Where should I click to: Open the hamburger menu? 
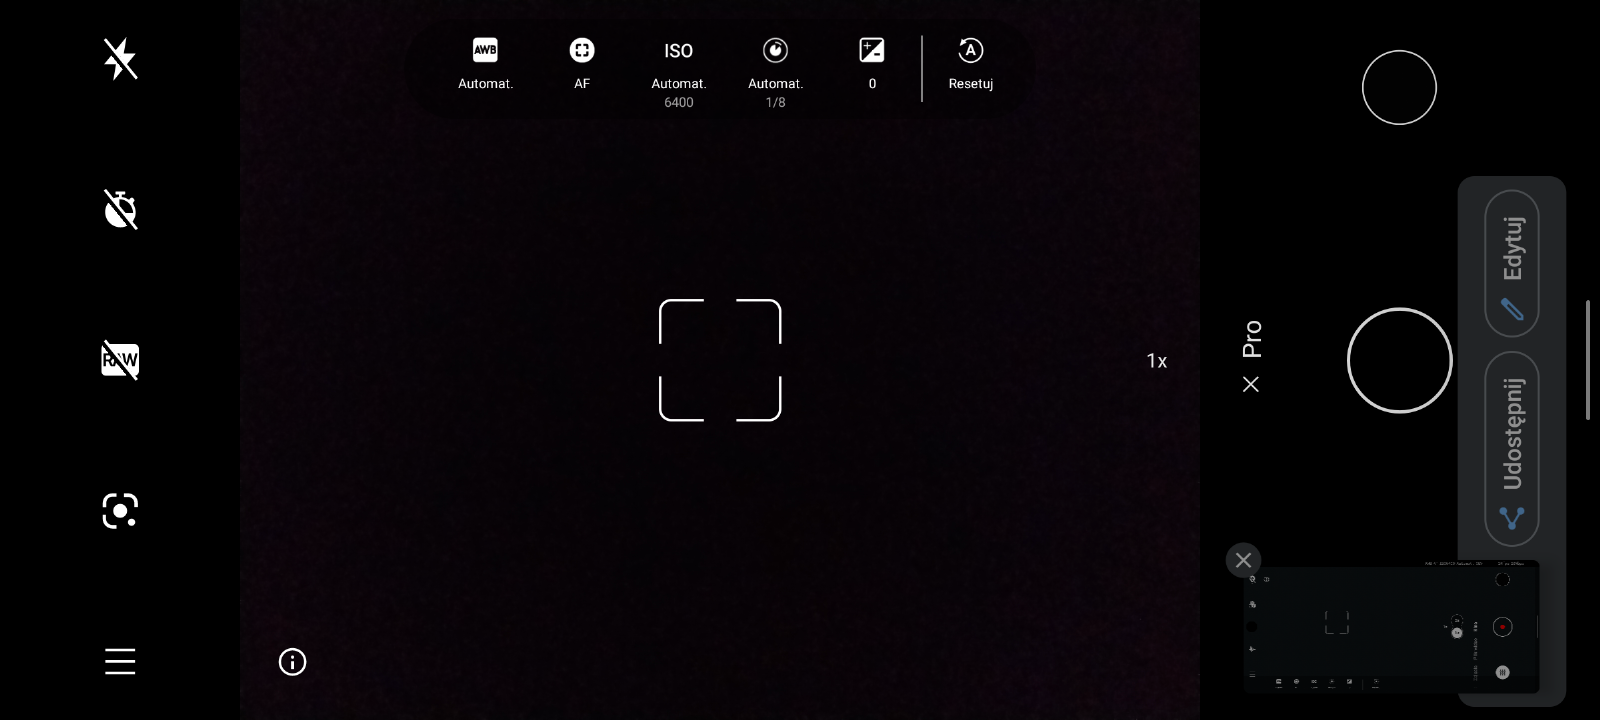[x=120, y=661]
